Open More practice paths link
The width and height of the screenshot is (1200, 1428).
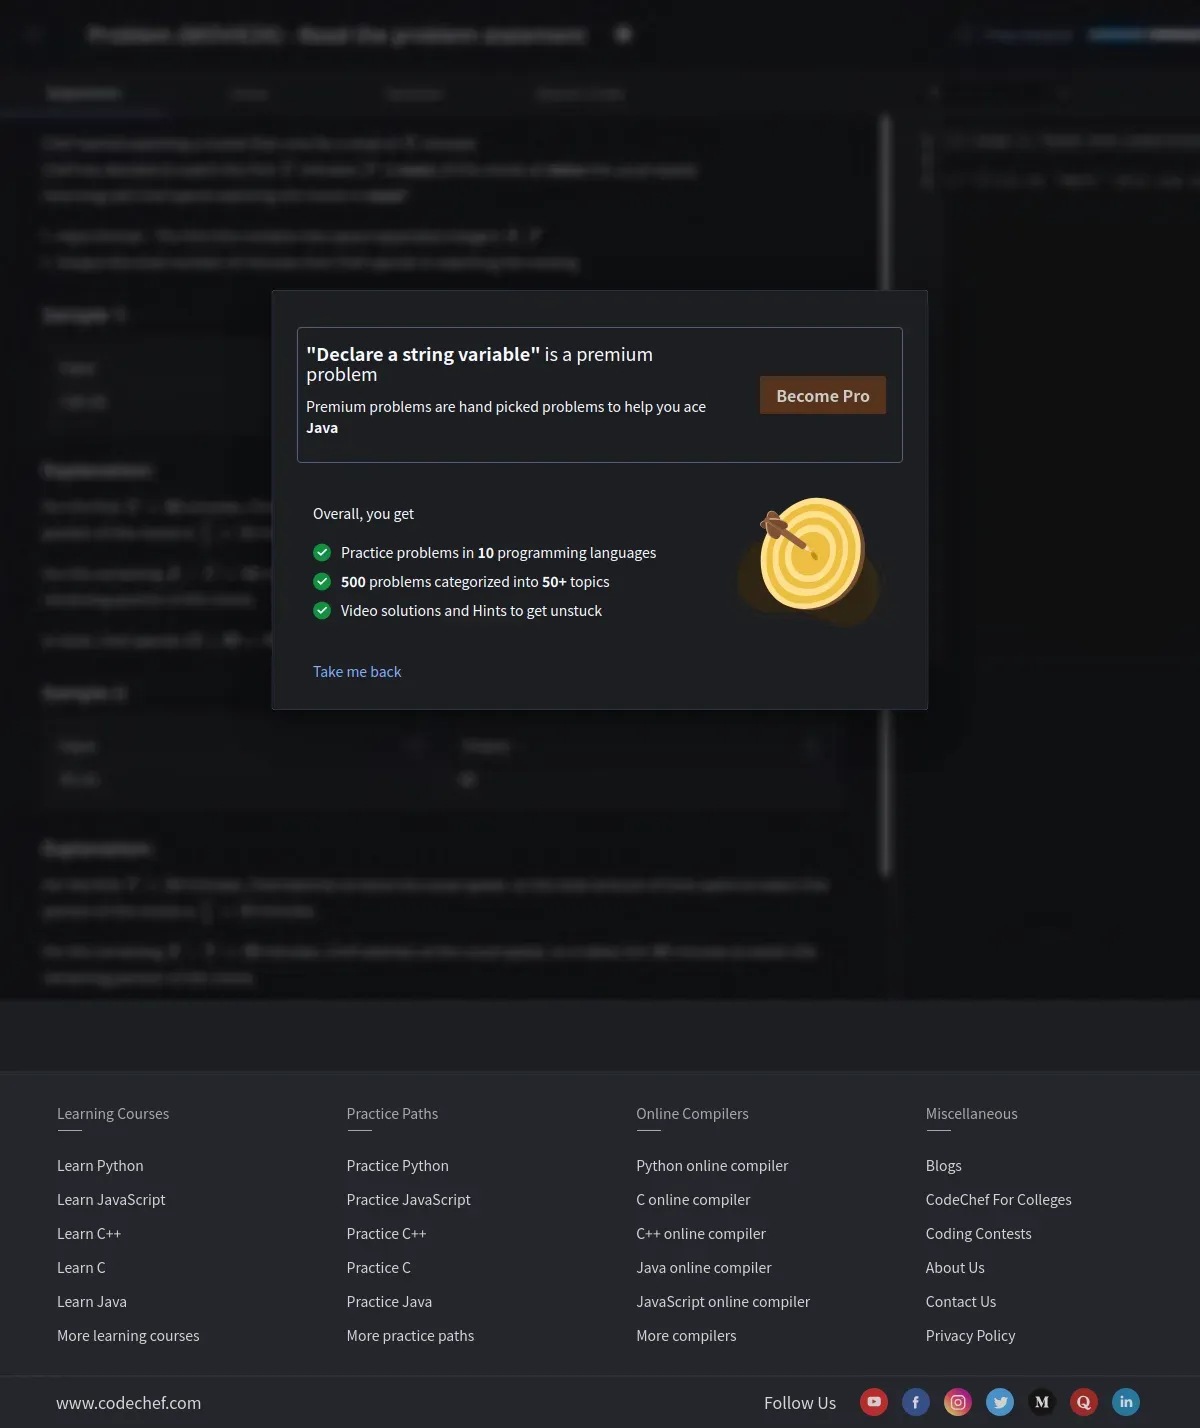pyautogui.click(x=410, y=1335)
